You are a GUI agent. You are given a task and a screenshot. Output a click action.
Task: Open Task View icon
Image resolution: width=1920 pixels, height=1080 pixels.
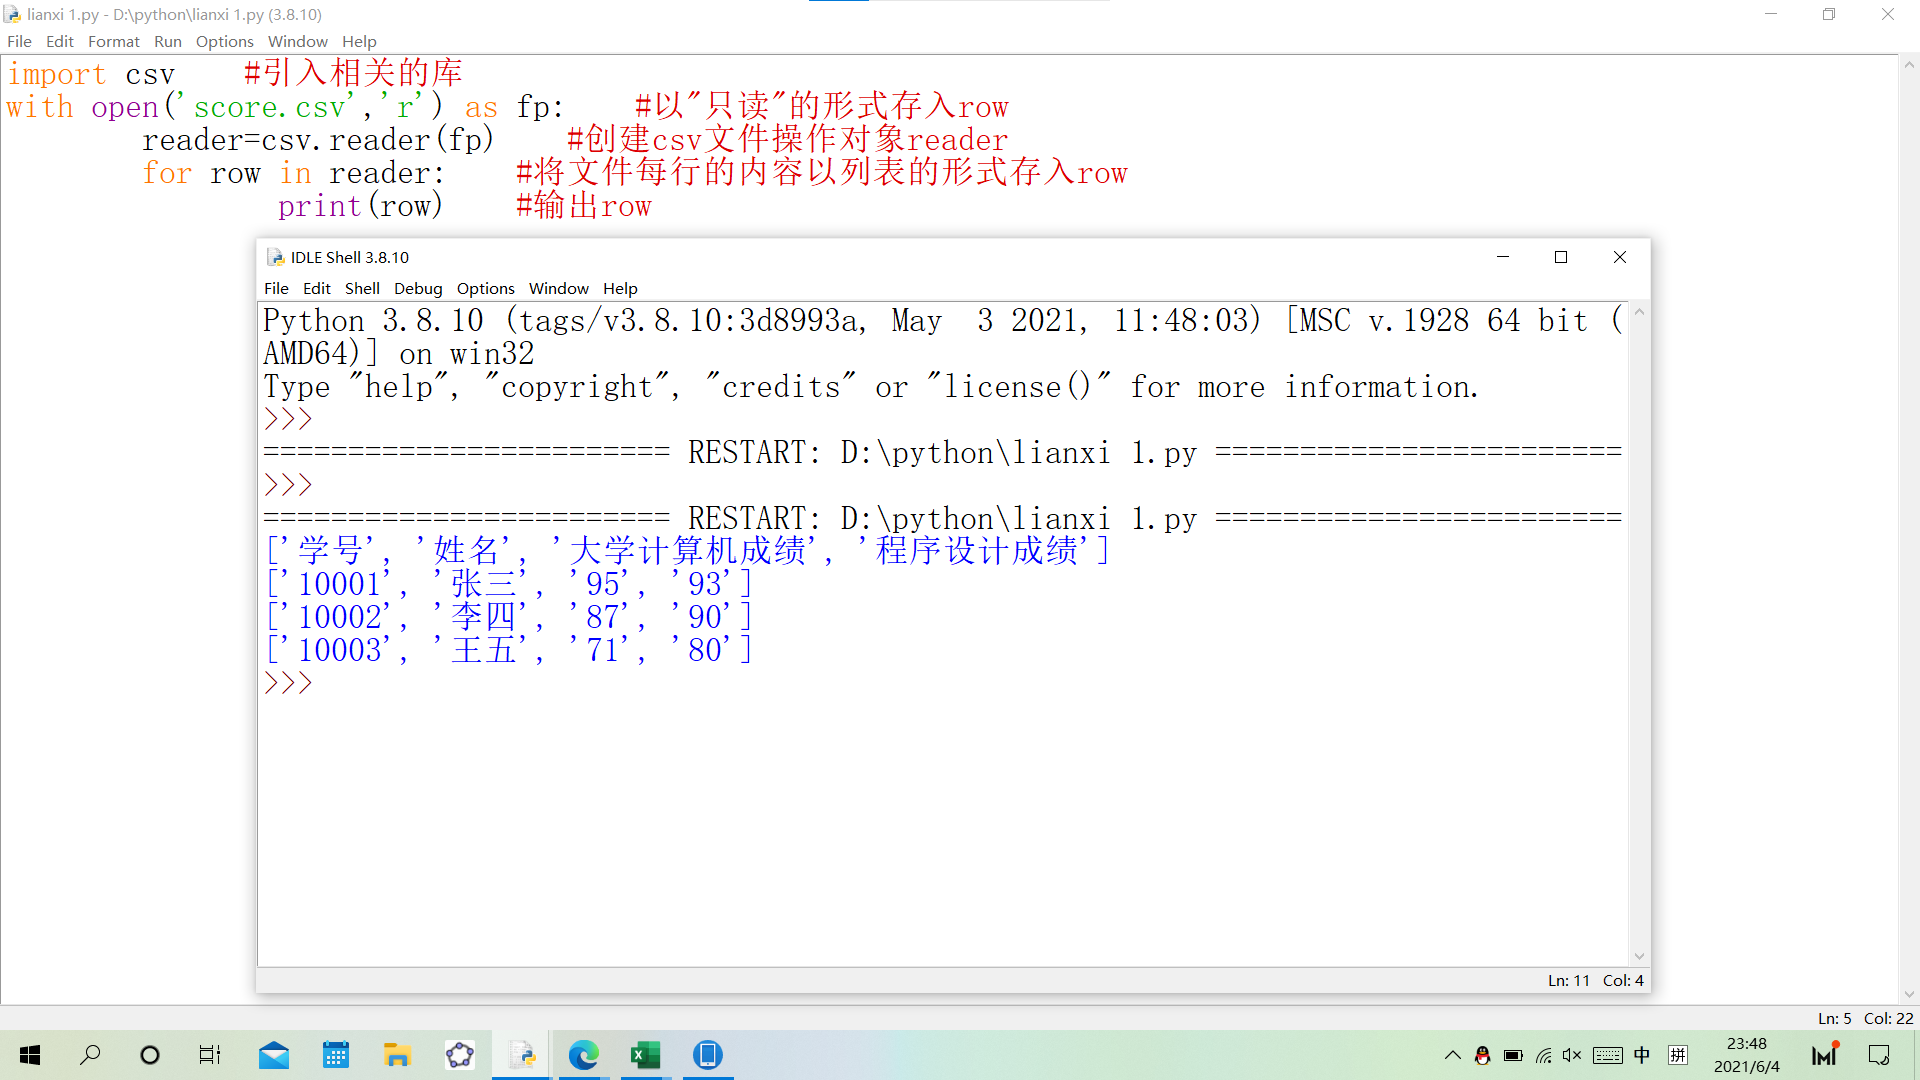[x=210, y=1055]
